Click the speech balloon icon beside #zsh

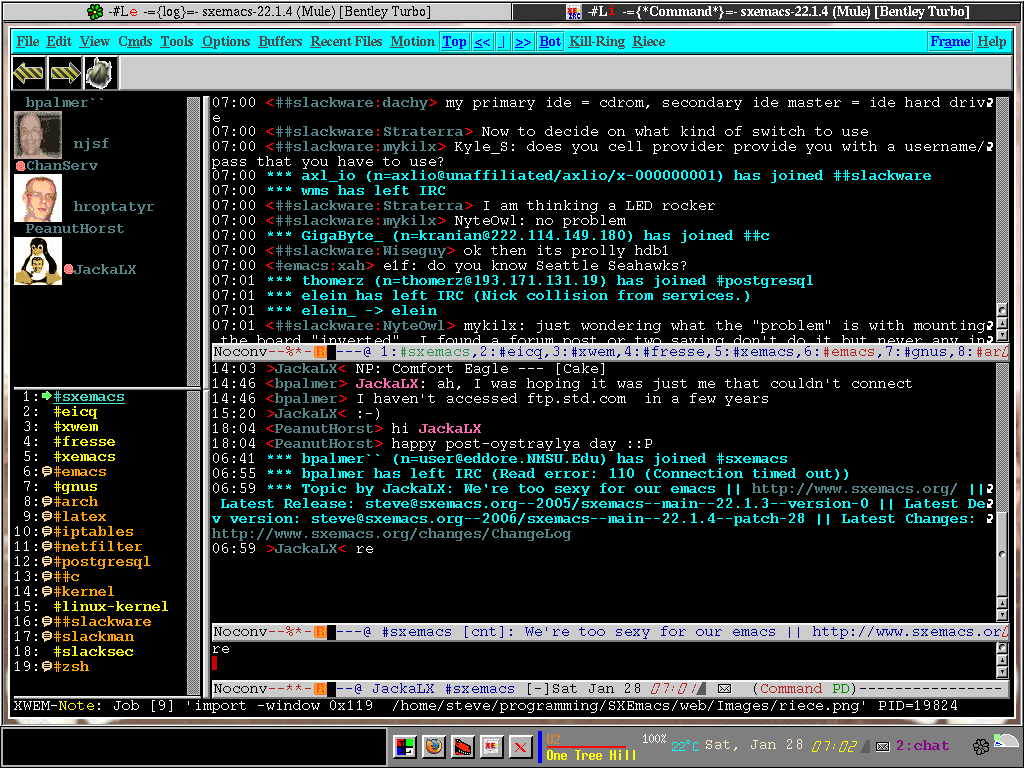(x=47, y=667)
